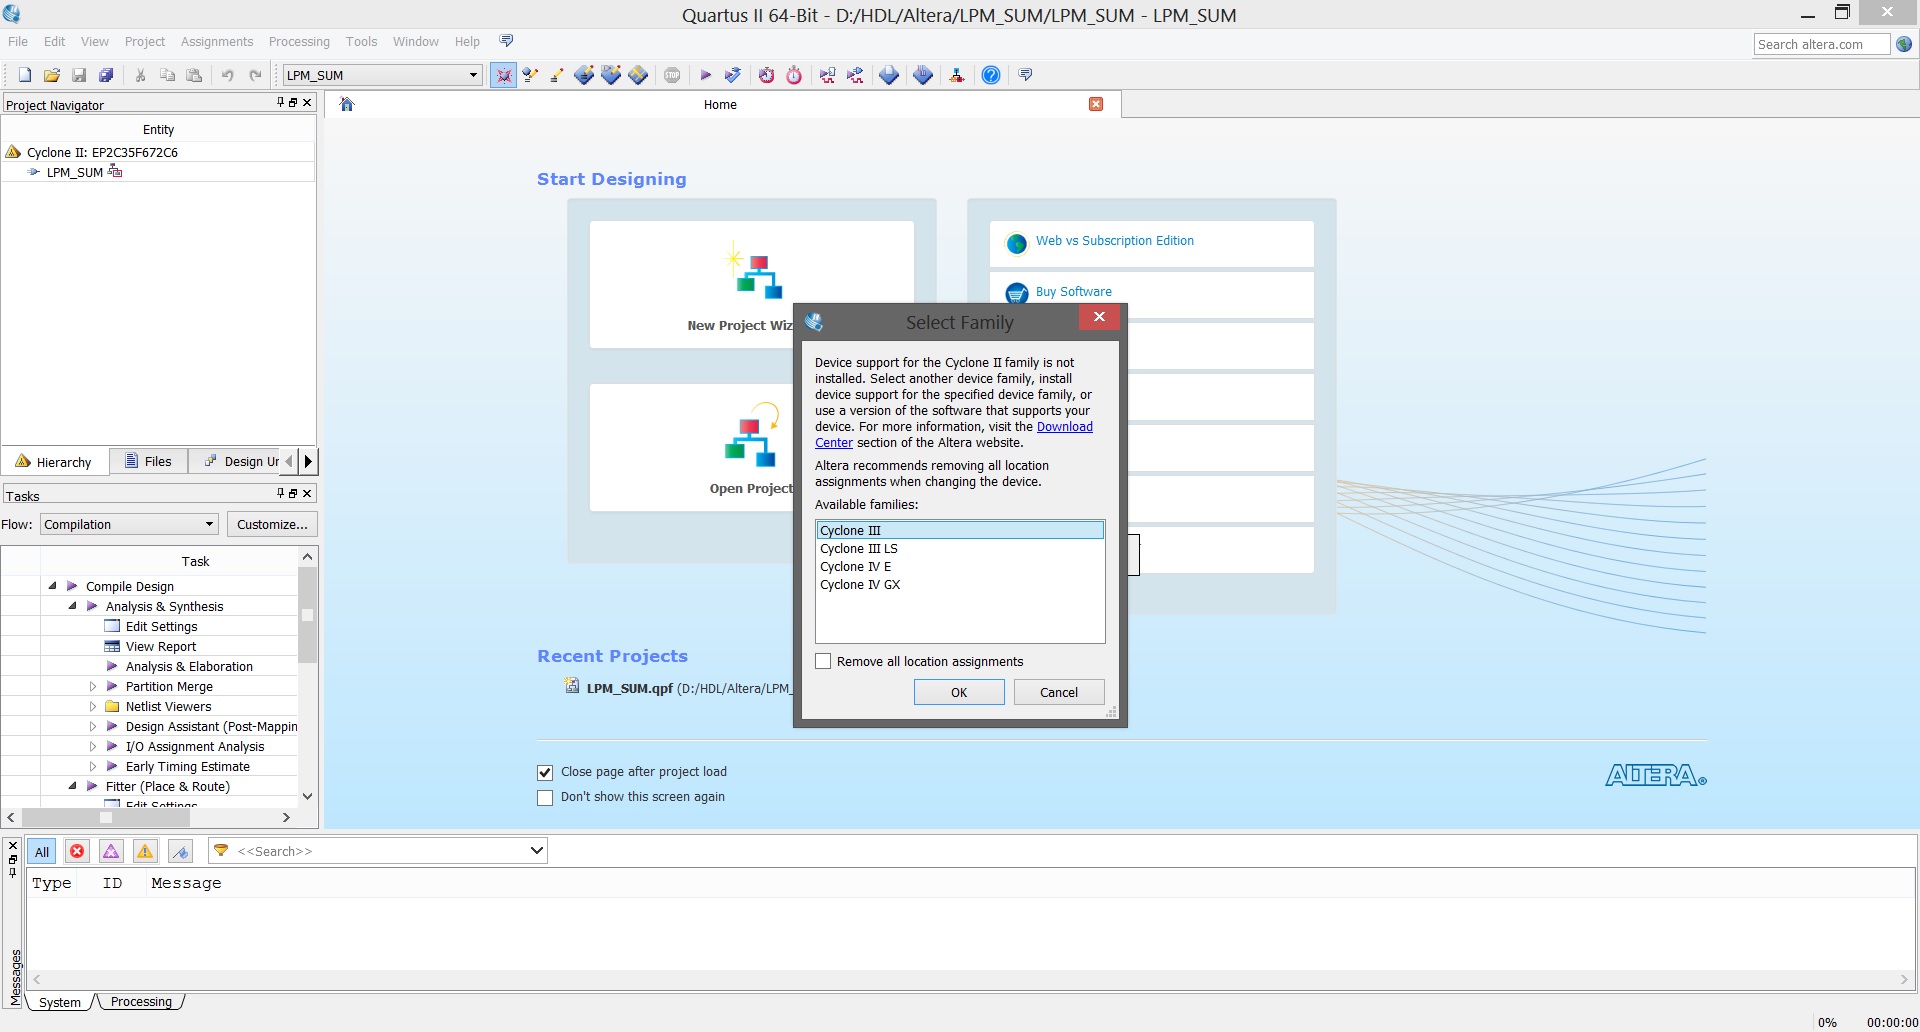Click the blue Help question mark icon
Image resolution: width=1920 pixels, height=1032 pixels.
[991, 75]
